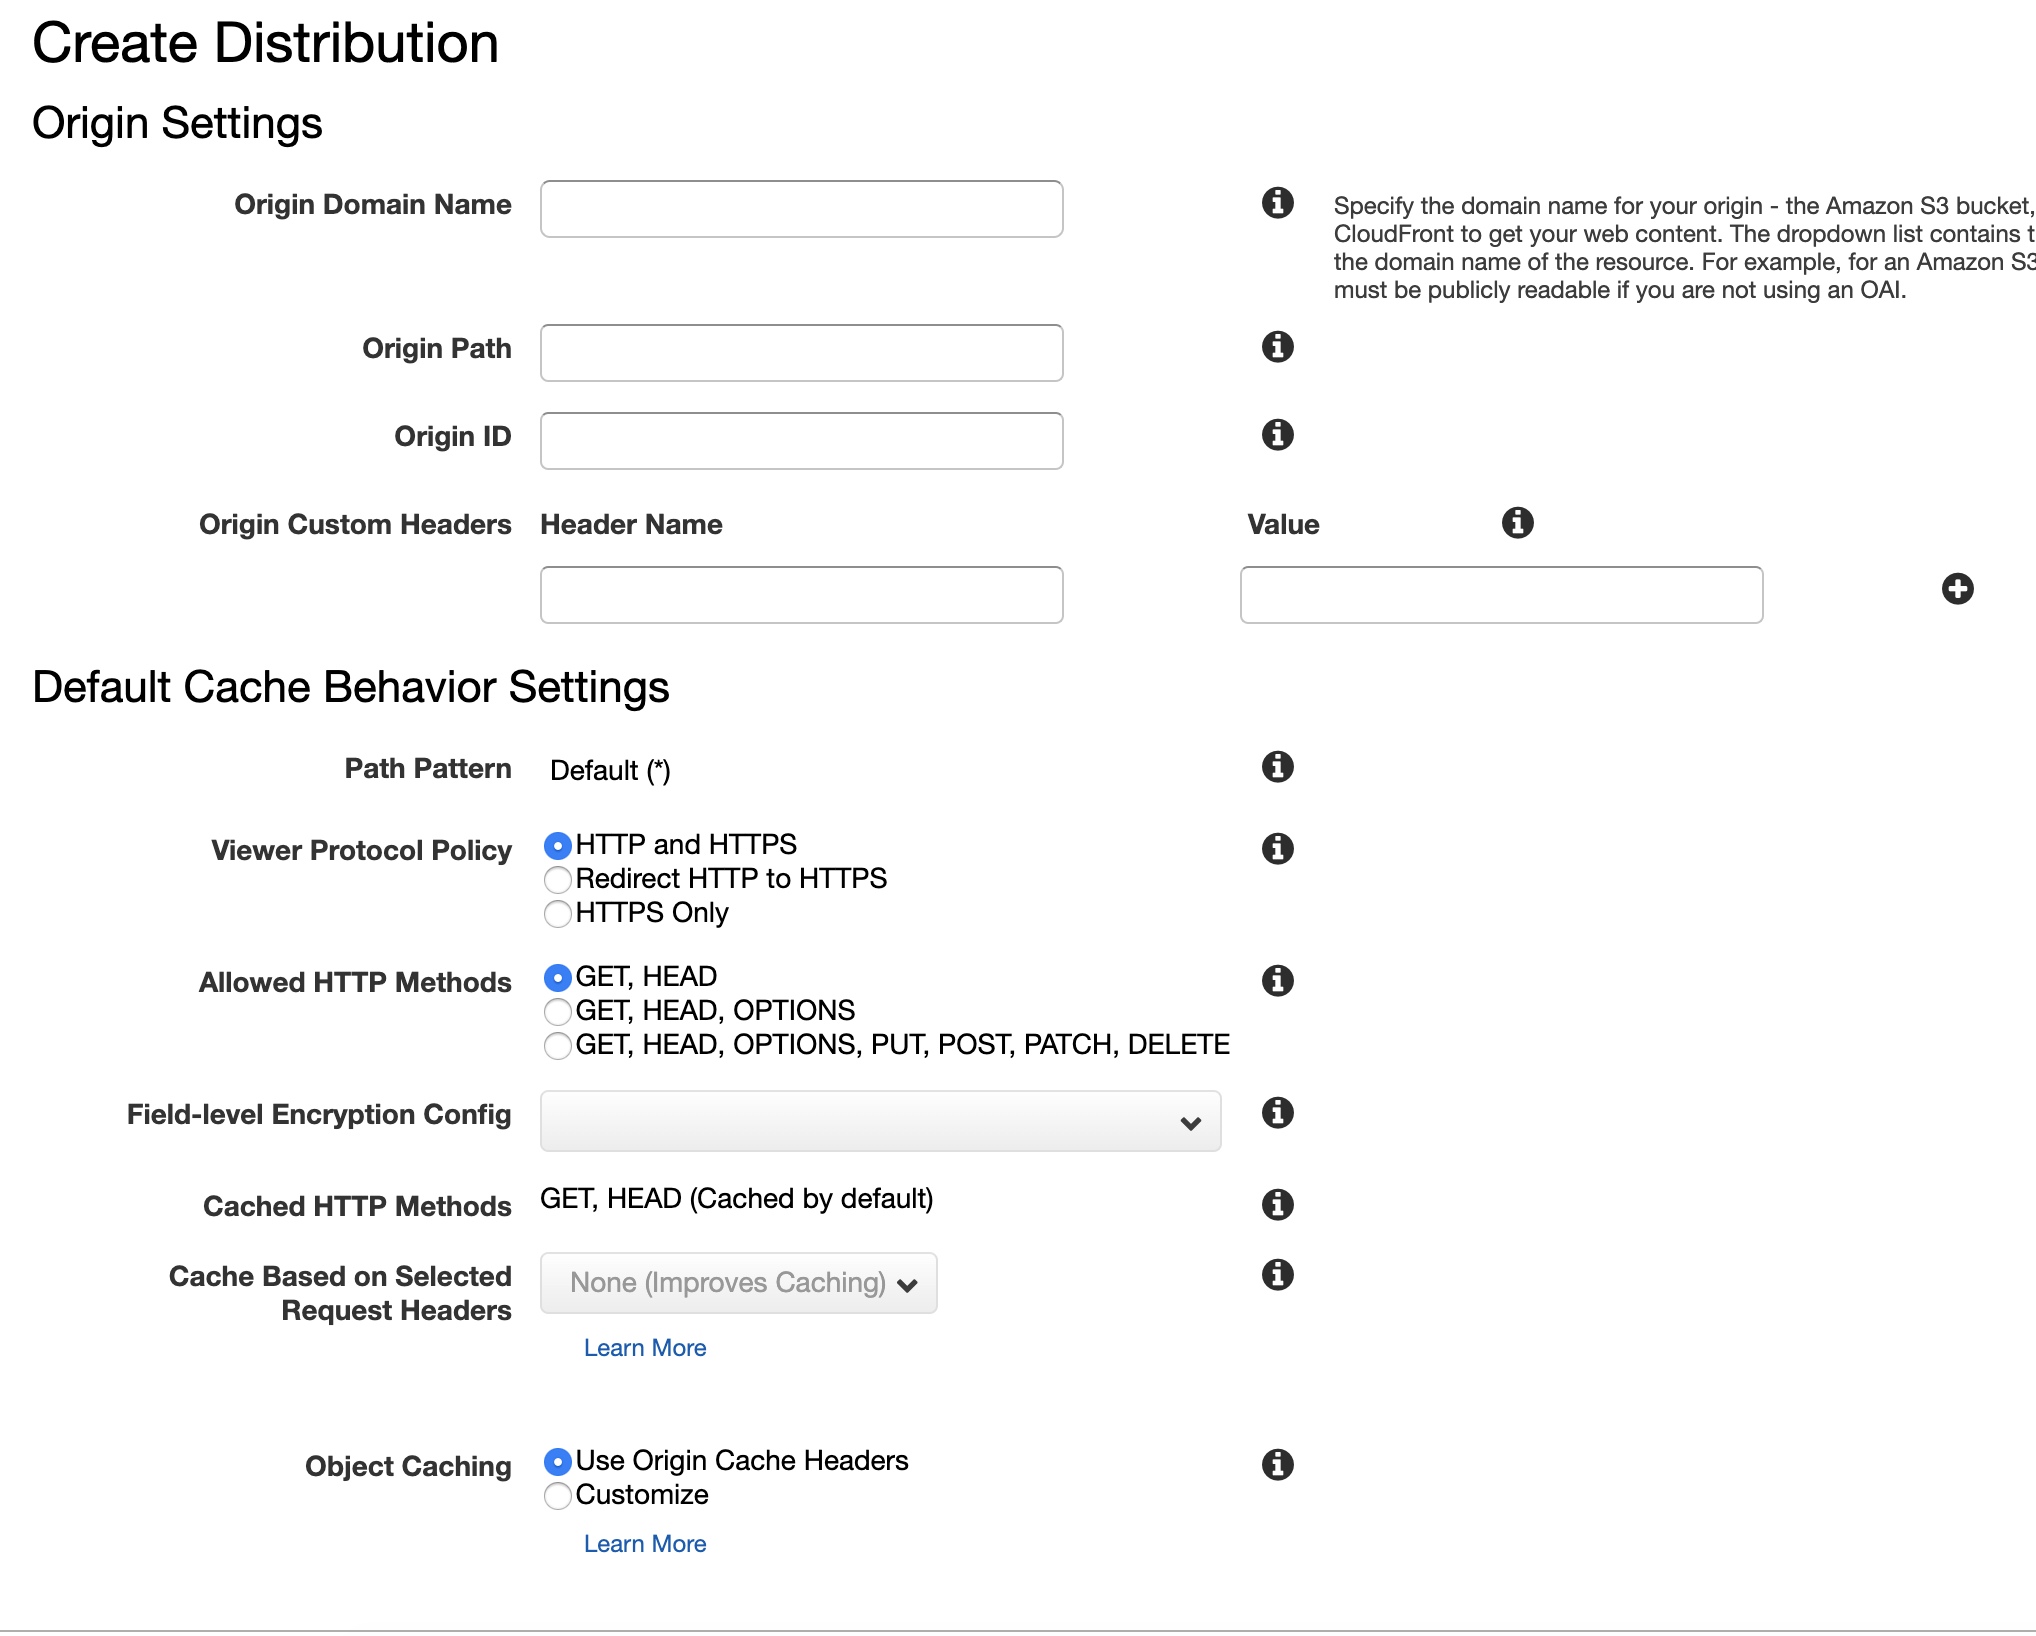Open info icon for Allowed HTTP Methods
2036x1636 pixels.
click(x=1277, y=981)
